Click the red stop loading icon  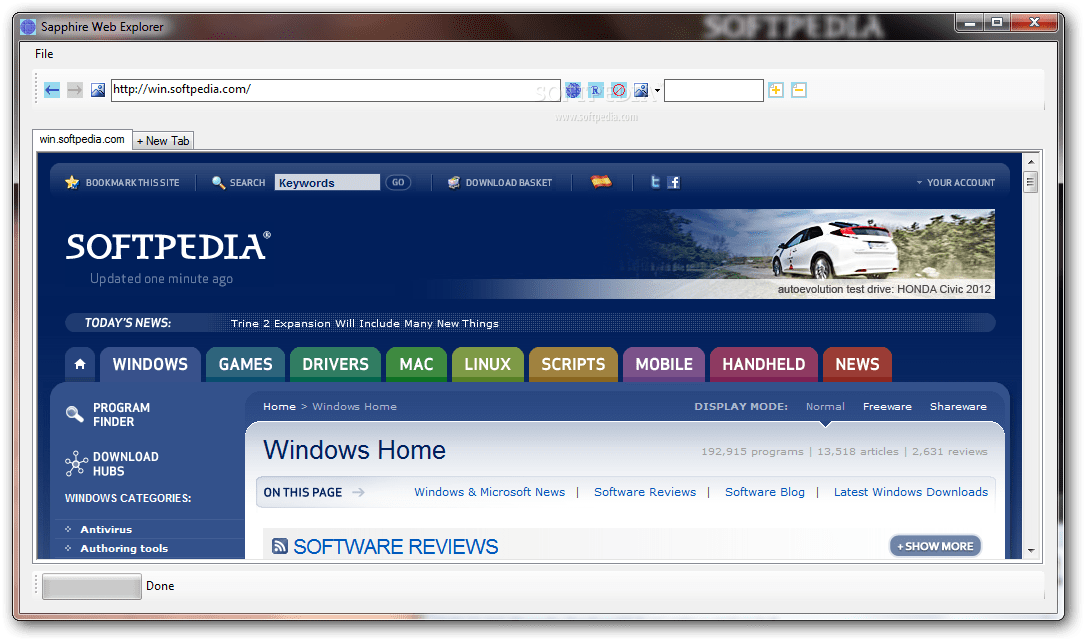(619, 90)
